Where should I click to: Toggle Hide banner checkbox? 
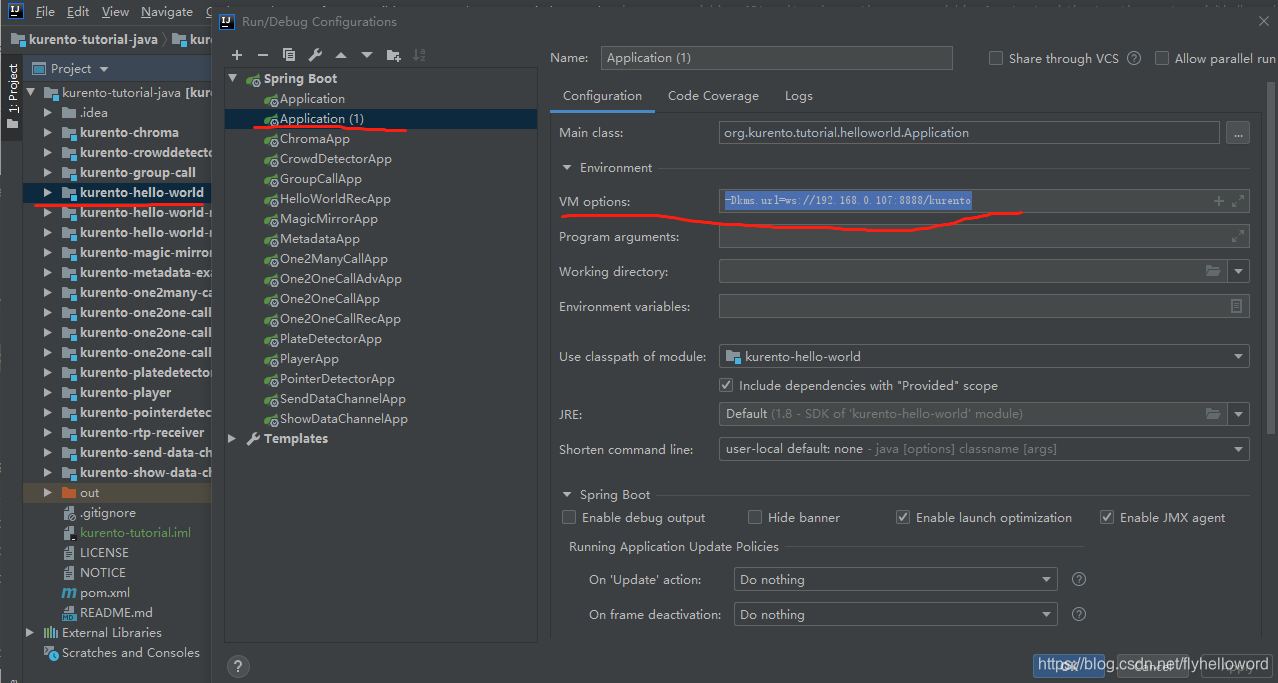click(755, 517)
